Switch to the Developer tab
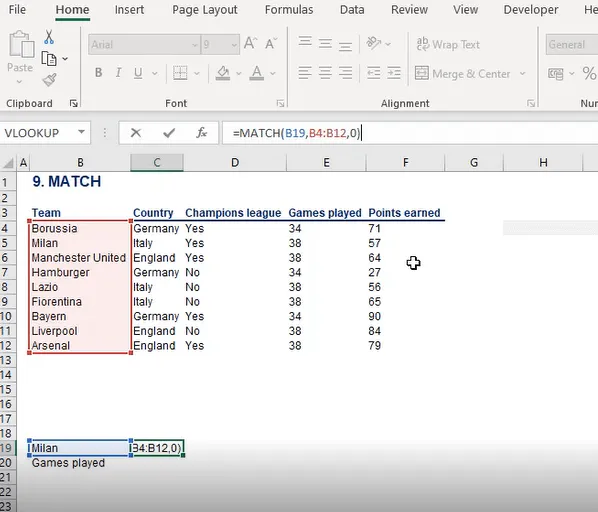Image resolution: width=598 pixels, height=512 pixels. (x=531, y=10)
